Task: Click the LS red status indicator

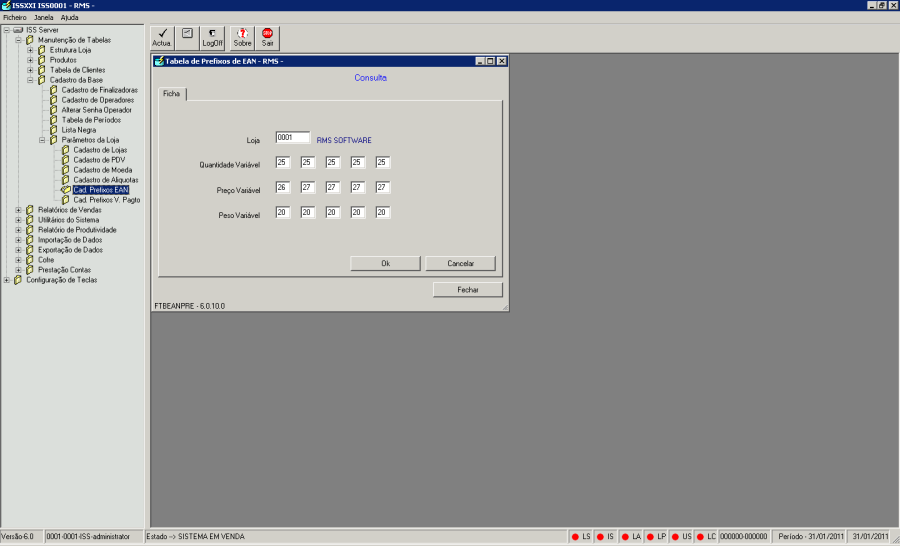Action: coord(575,537)
